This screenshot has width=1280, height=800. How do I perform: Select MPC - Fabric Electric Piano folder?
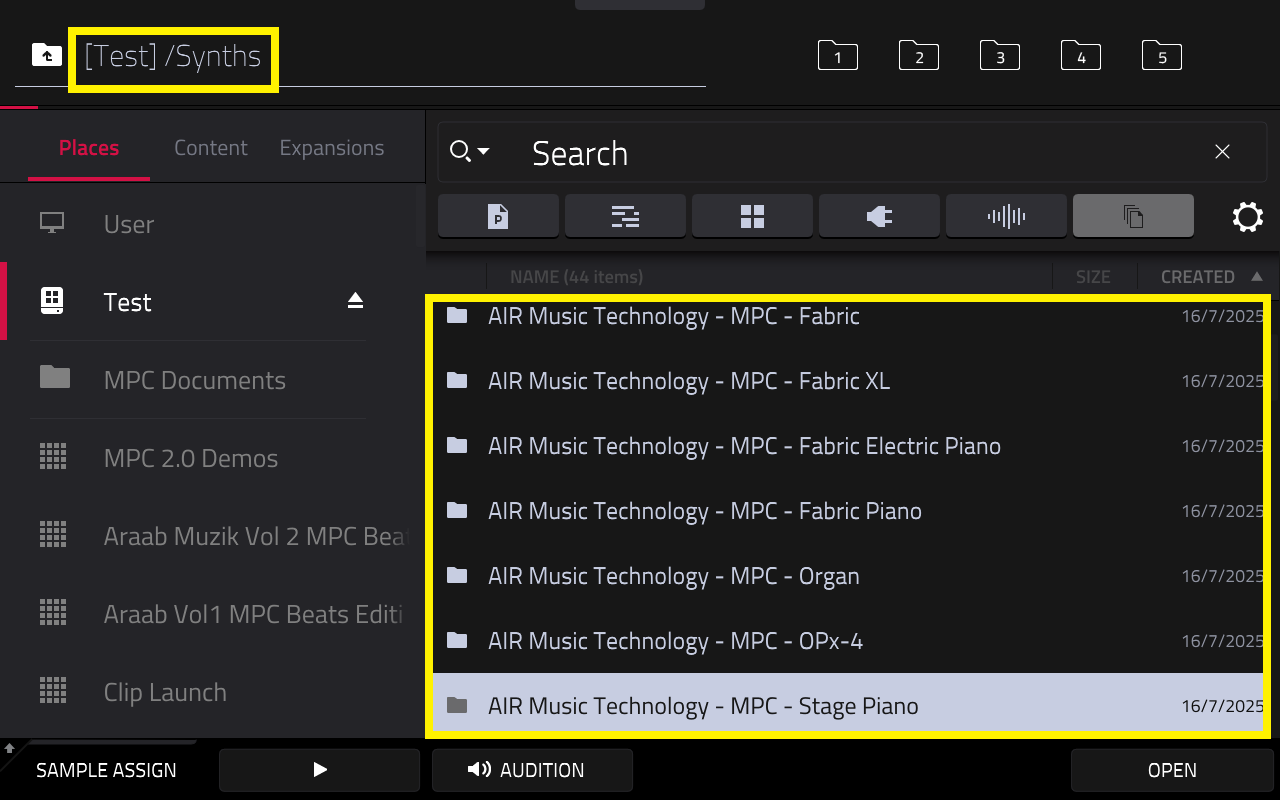[849, 446]
